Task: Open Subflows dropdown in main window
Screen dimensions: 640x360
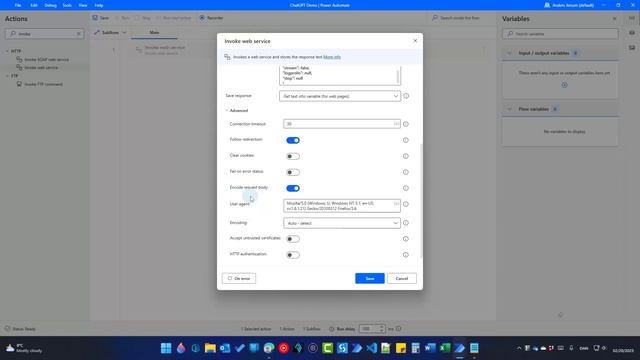Action: tap(111, 32)
